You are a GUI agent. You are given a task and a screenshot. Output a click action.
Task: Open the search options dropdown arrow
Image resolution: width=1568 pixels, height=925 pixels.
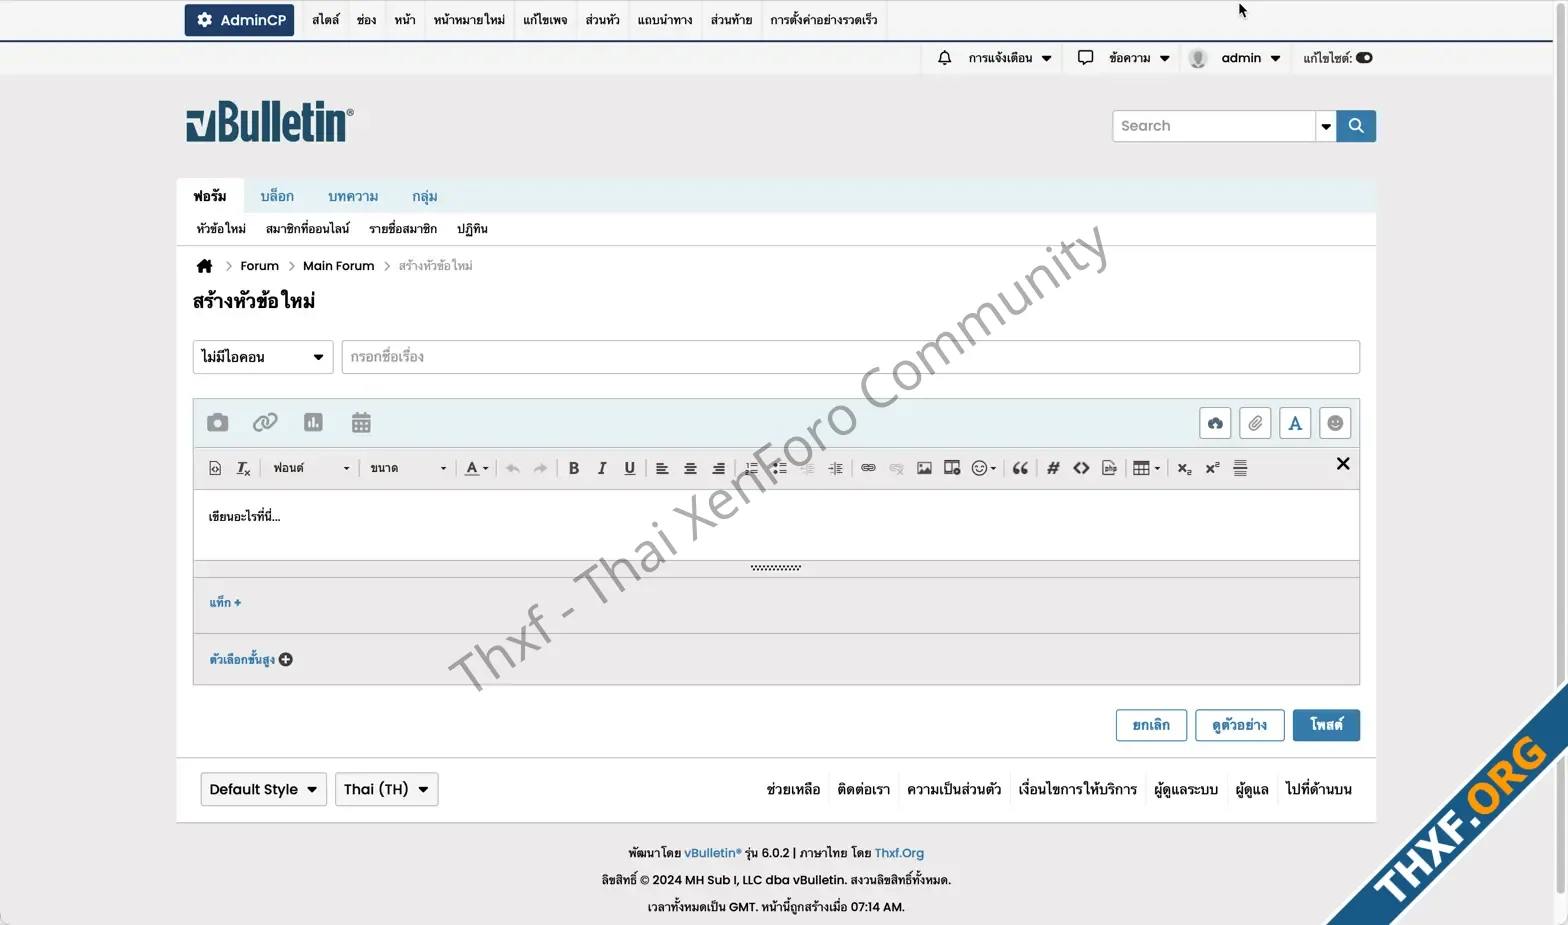[x=1326, y=126]
